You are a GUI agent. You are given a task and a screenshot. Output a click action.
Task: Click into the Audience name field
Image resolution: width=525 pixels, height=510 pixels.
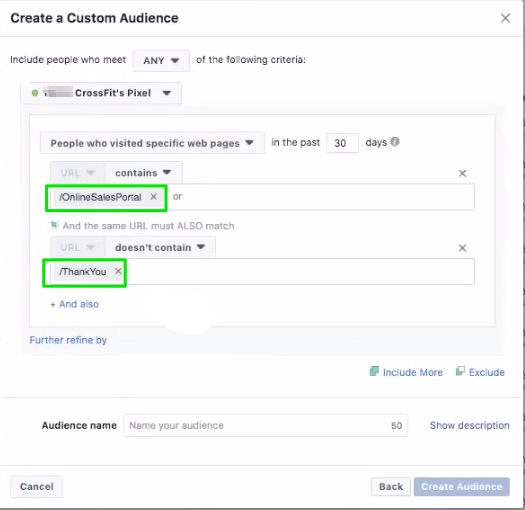(x=266, y=425)
